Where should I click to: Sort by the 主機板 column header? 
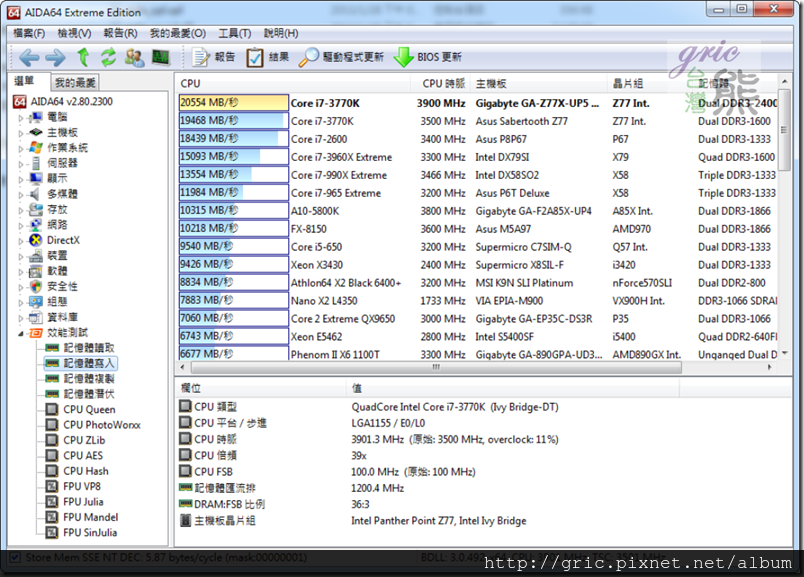click(538, 83)
